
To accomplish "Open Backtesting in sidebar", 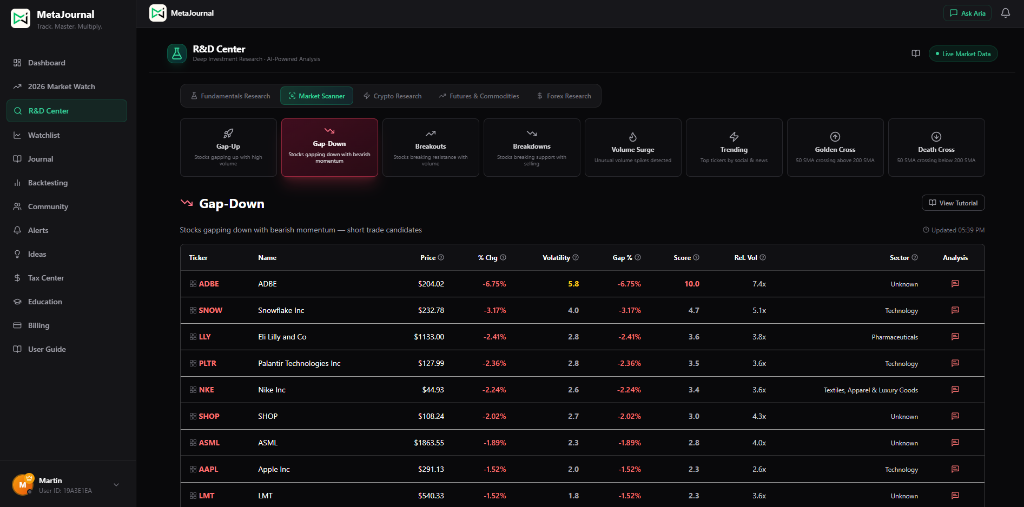I will coord(67,183).
